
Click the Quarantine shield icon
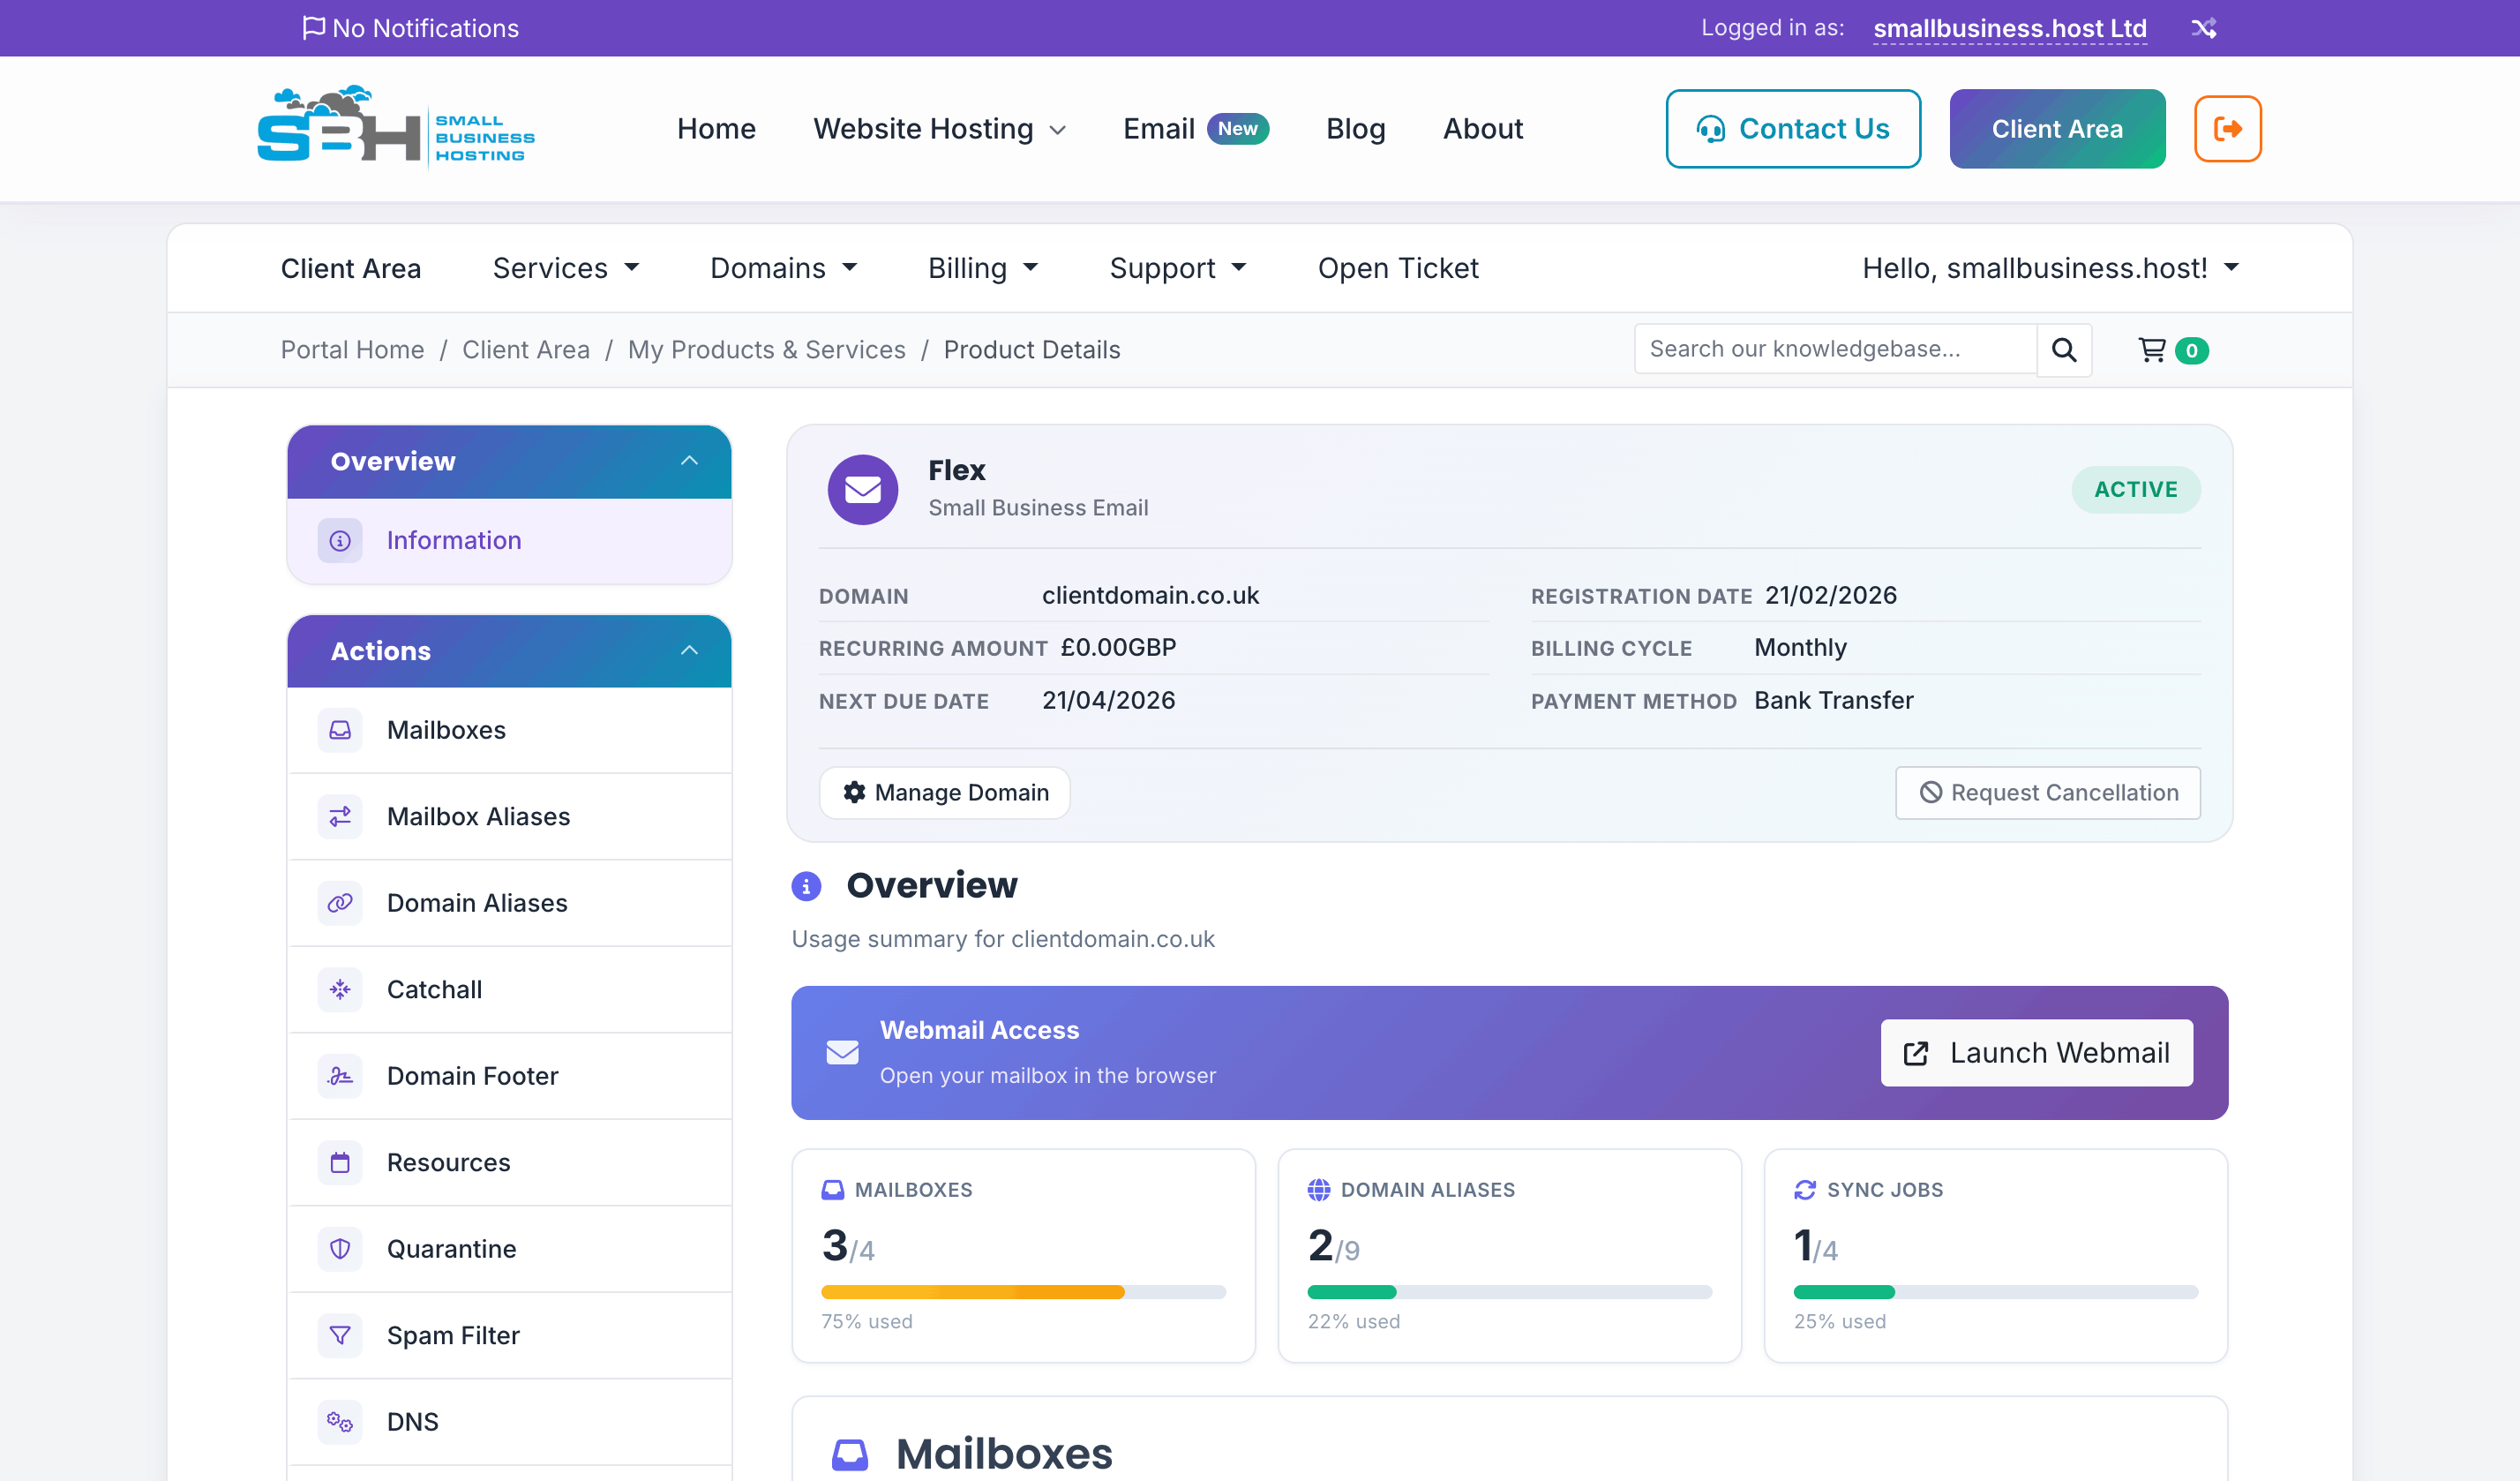click(x=340, y=1249)
